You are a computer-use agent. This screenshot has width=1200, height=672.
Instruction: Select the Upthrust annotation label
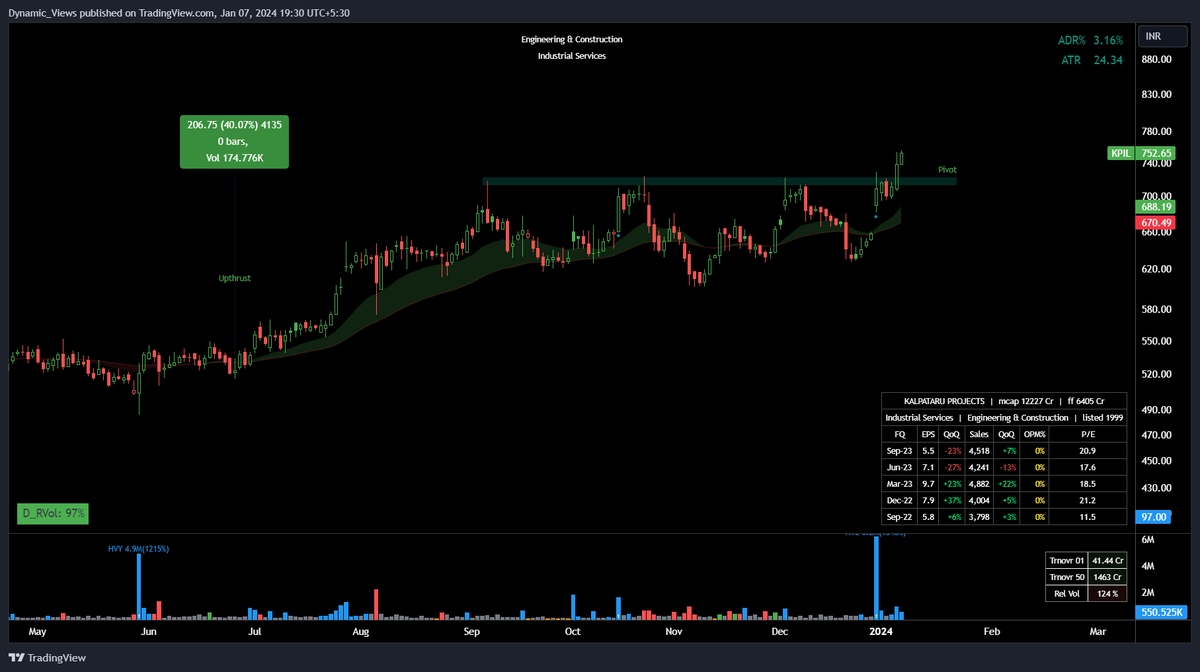[x=235, y=277]
